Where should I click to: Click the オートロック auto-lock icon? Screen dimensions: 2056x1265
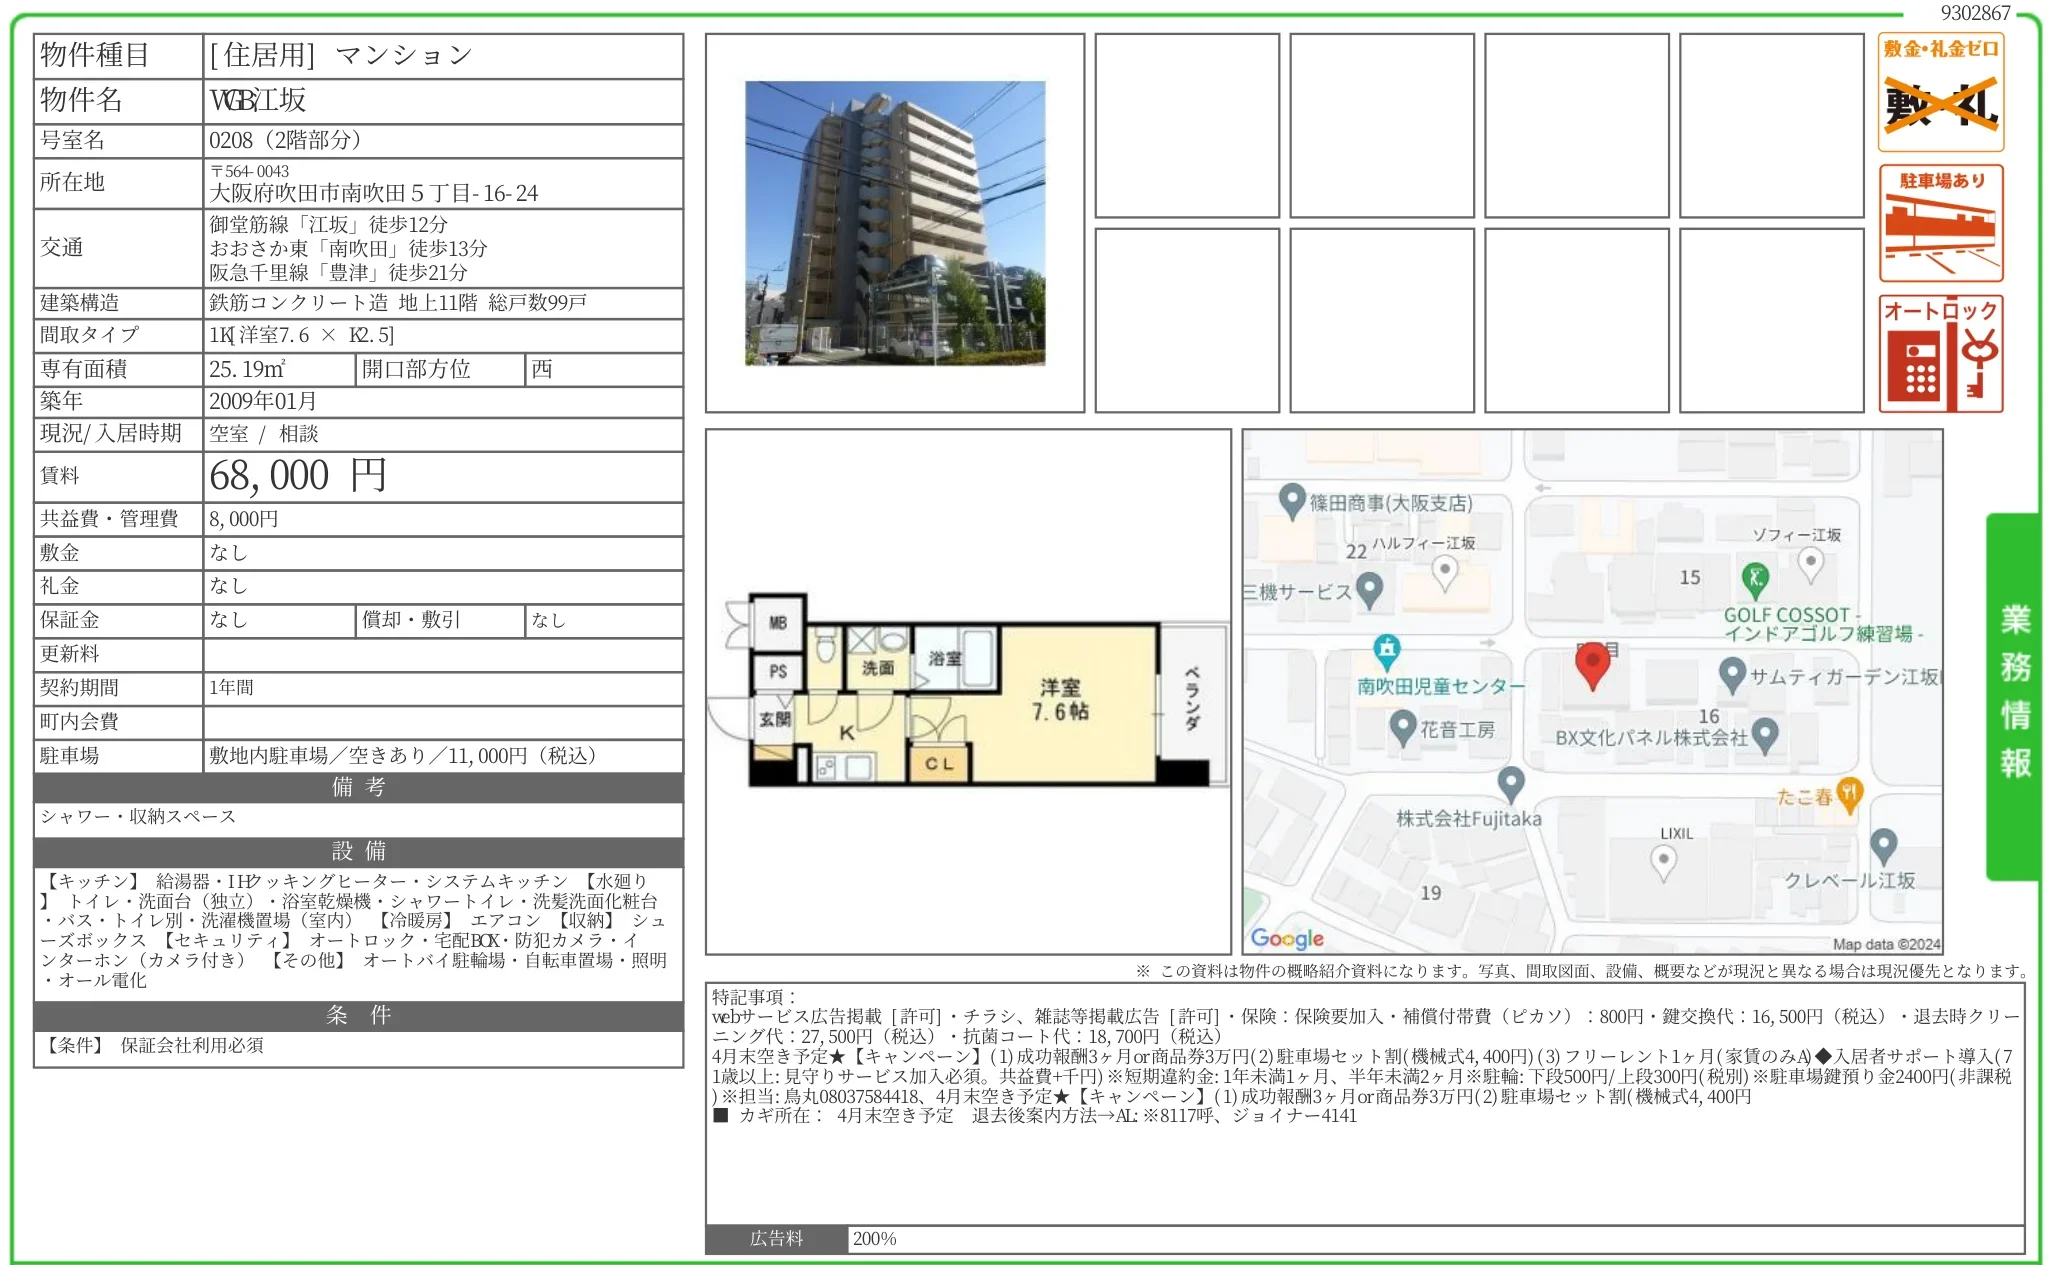point(1939,355)
